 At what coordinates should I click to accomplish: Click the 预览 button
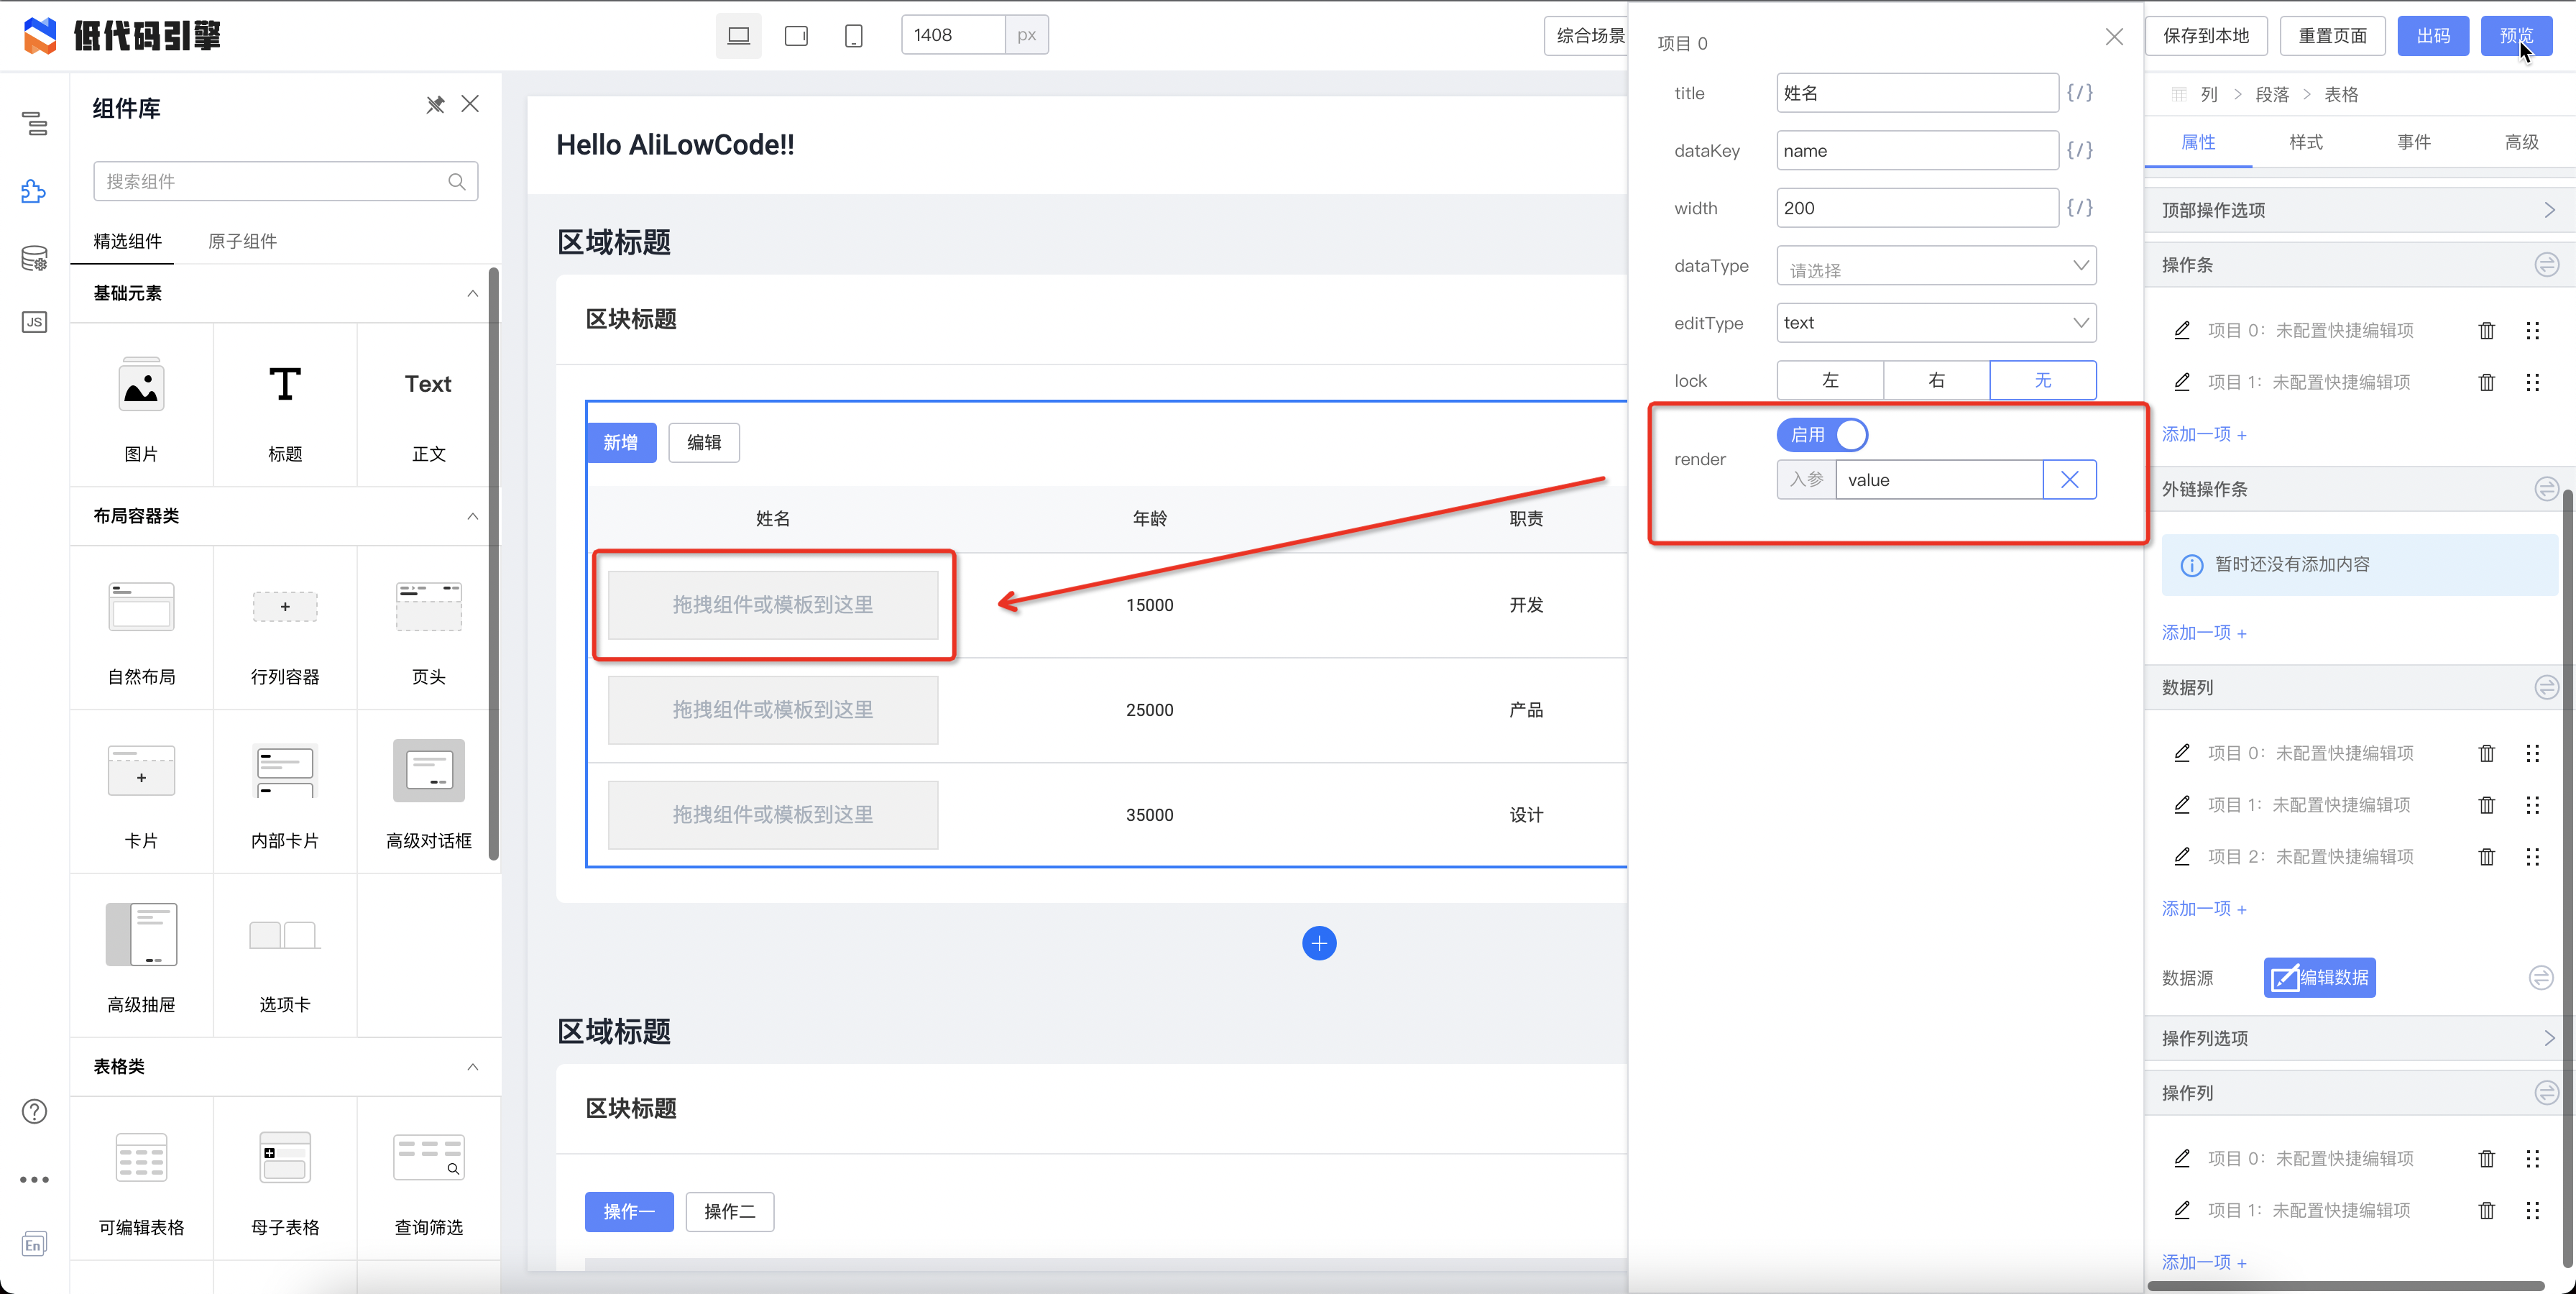pos(2517,35)
